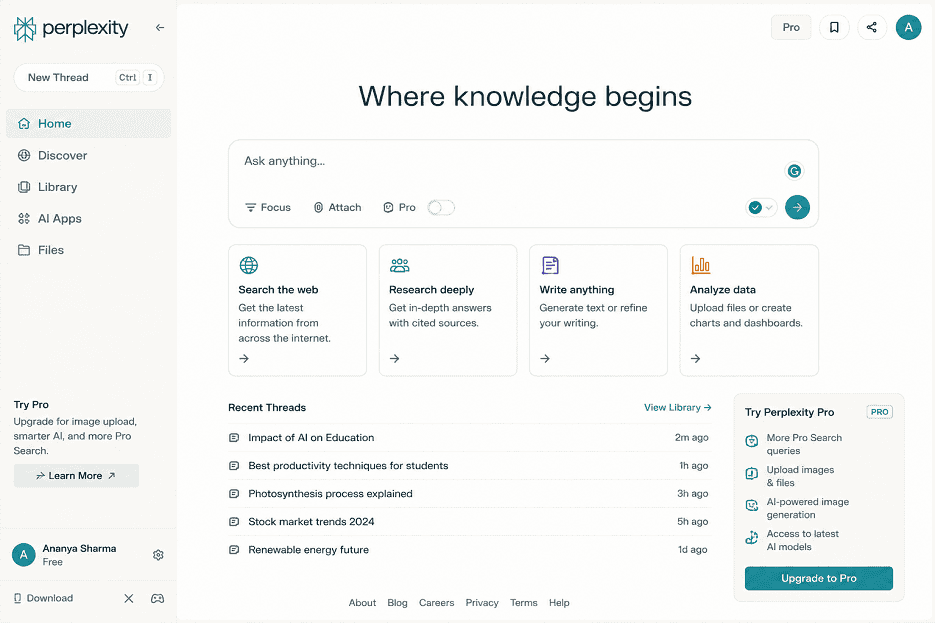Screen dimensions: 935x623
Task: Click the Upload images & files icon
Action: point(752,473)
